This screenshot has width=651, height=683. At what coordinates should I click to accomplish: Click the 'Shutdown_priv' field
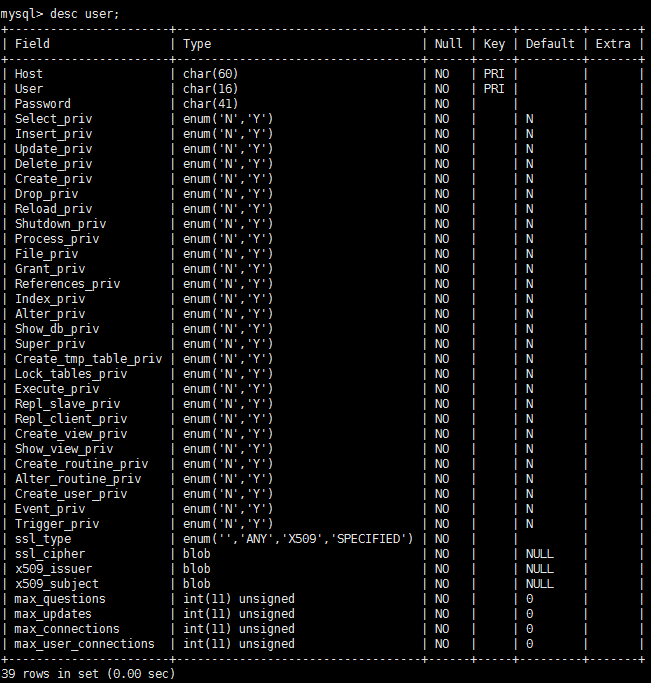61,224
